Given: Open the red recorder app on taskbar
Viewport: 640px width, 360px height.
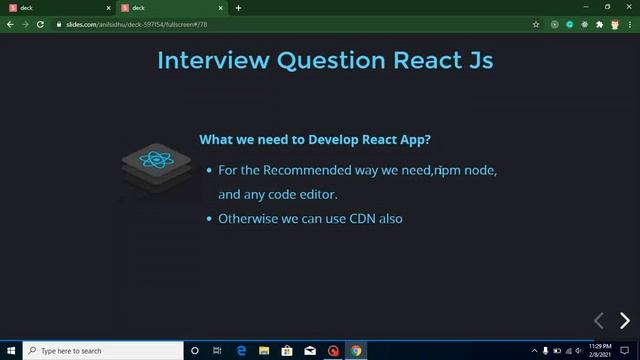Looking at the screenshot, I should tap(333, 351).
